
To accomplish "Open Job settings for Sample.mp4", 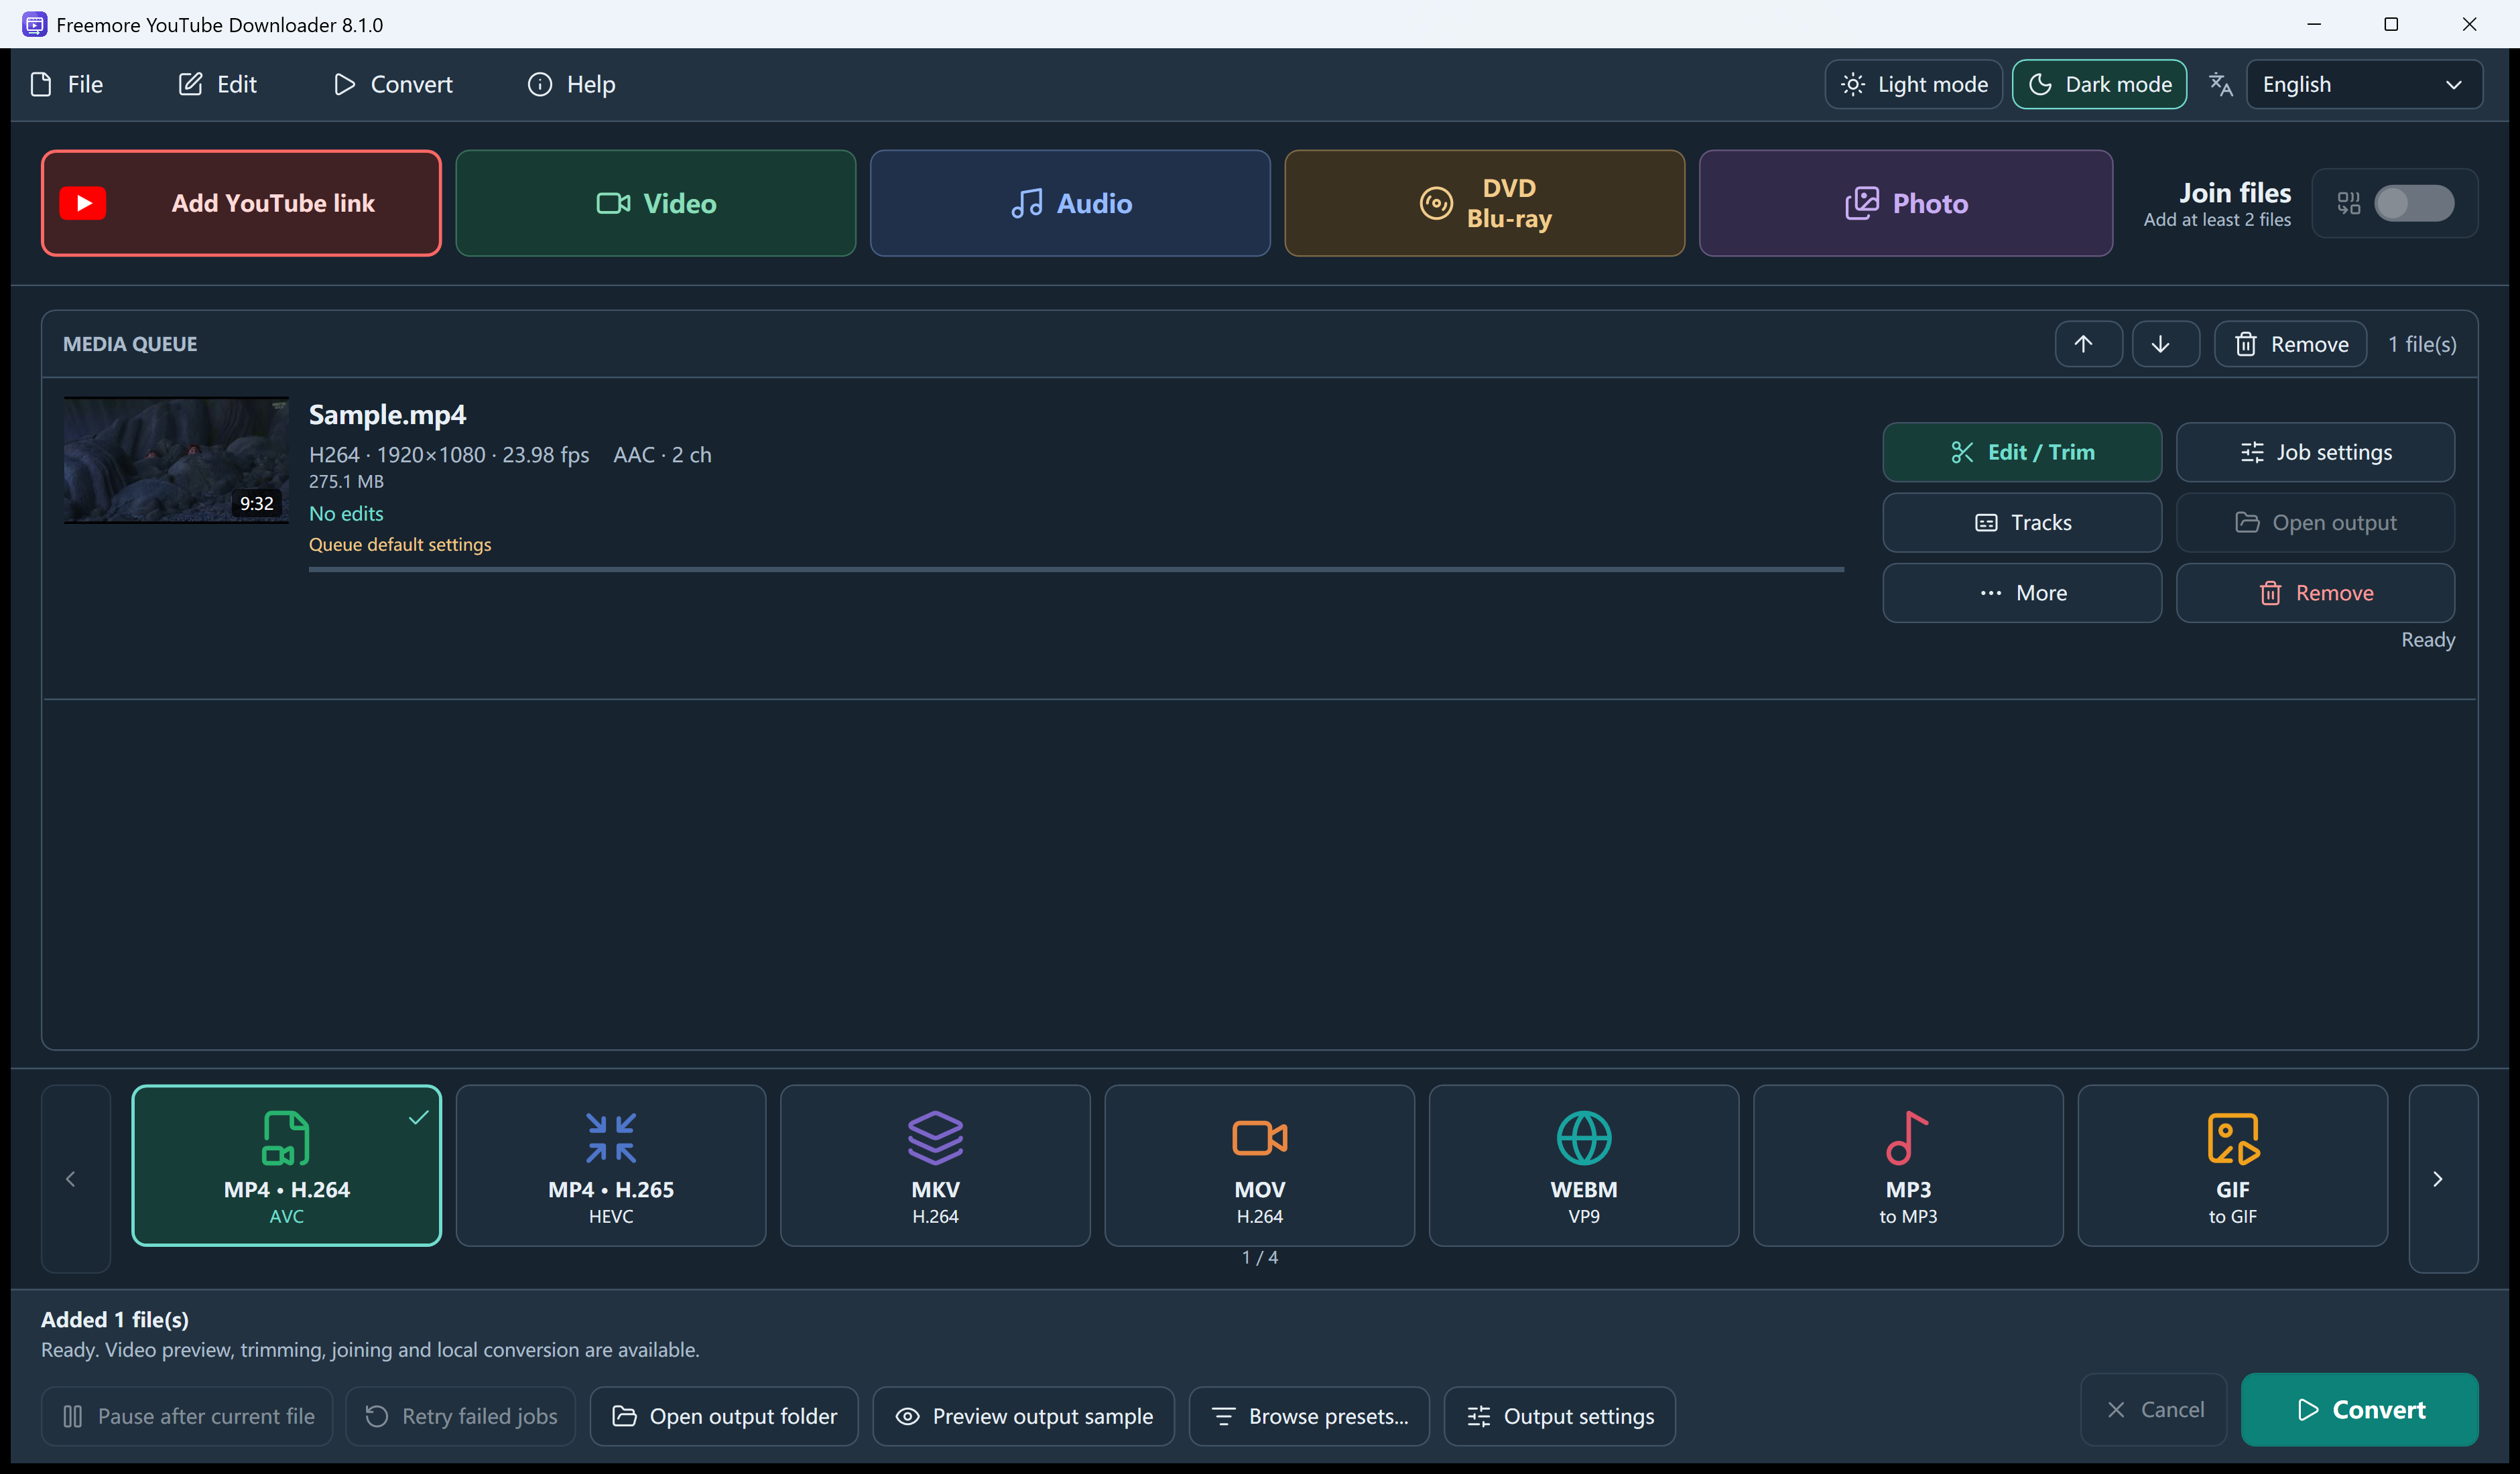I will [x=2315, y=452].
